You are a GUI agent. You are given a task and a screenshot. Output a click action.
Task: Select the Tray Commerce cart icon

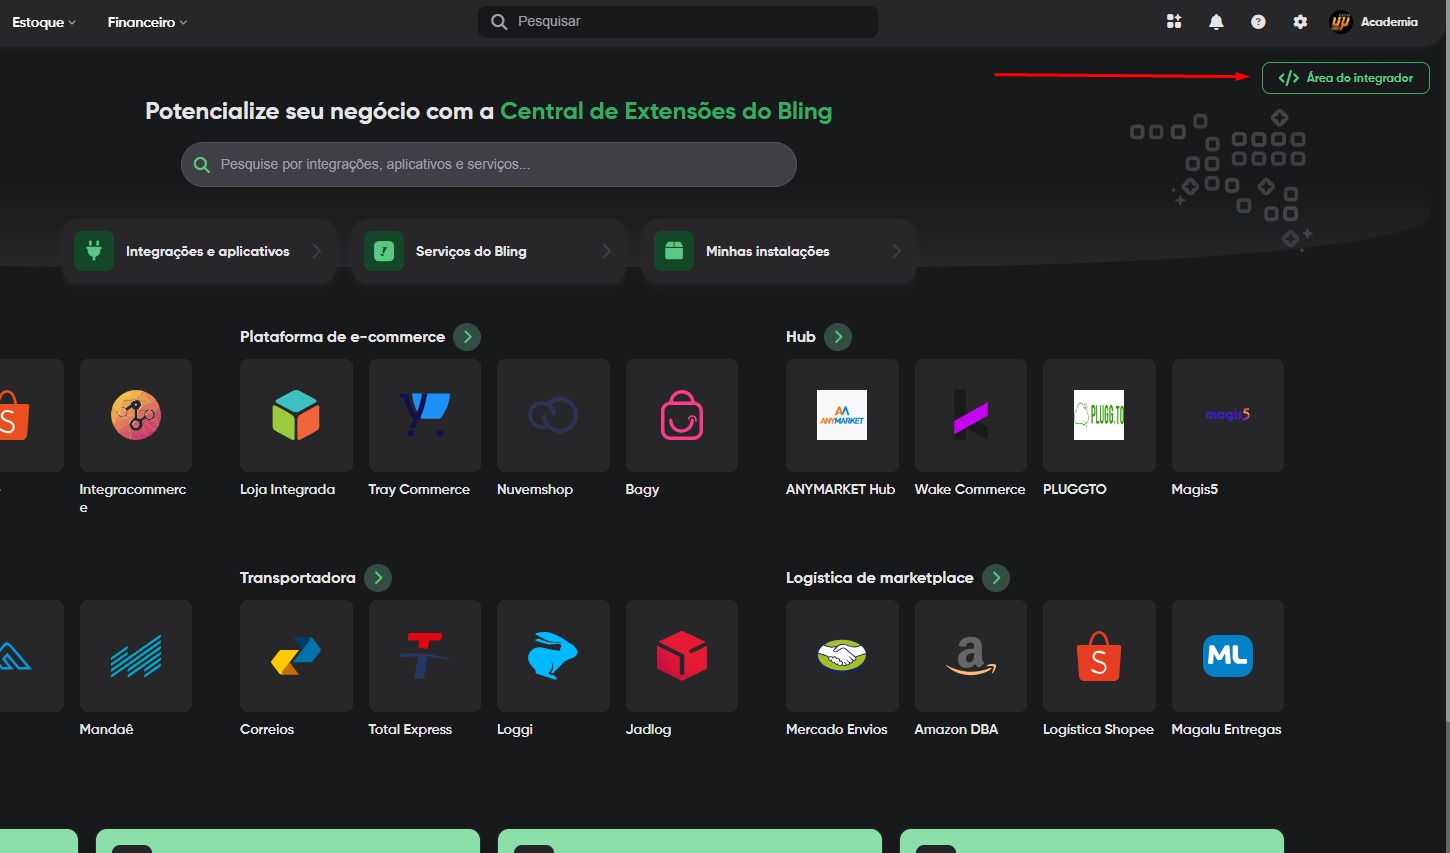click(425, 416)
